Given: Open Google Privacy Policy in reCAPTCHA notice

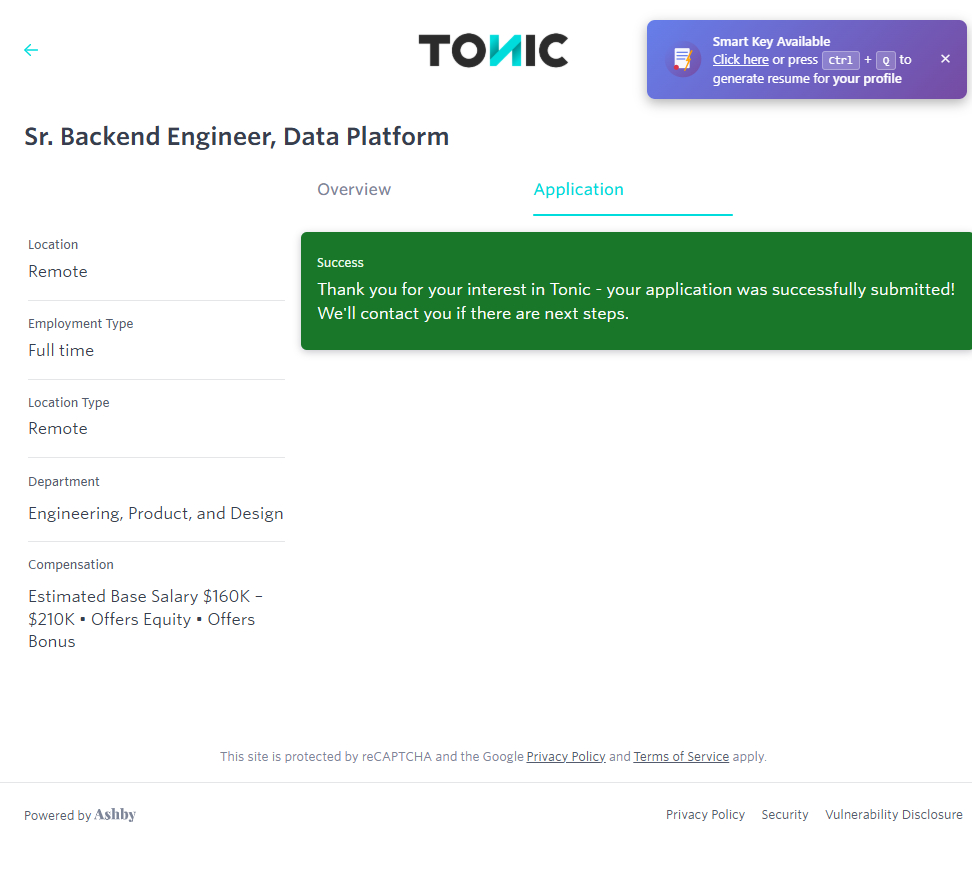Looking at the screenshot, I should (x=566, y=757).
